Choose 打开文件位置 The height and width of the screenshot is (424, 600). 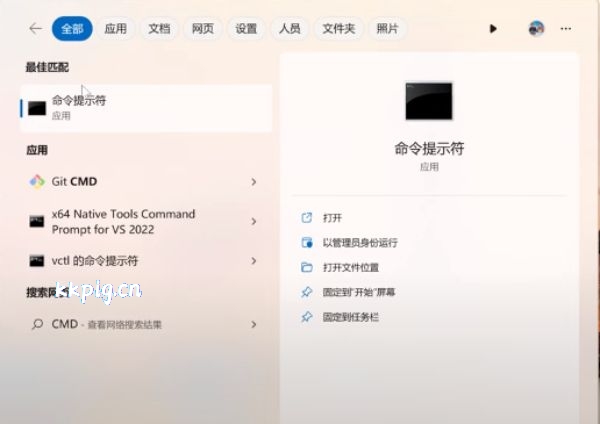tap(351, 267)
